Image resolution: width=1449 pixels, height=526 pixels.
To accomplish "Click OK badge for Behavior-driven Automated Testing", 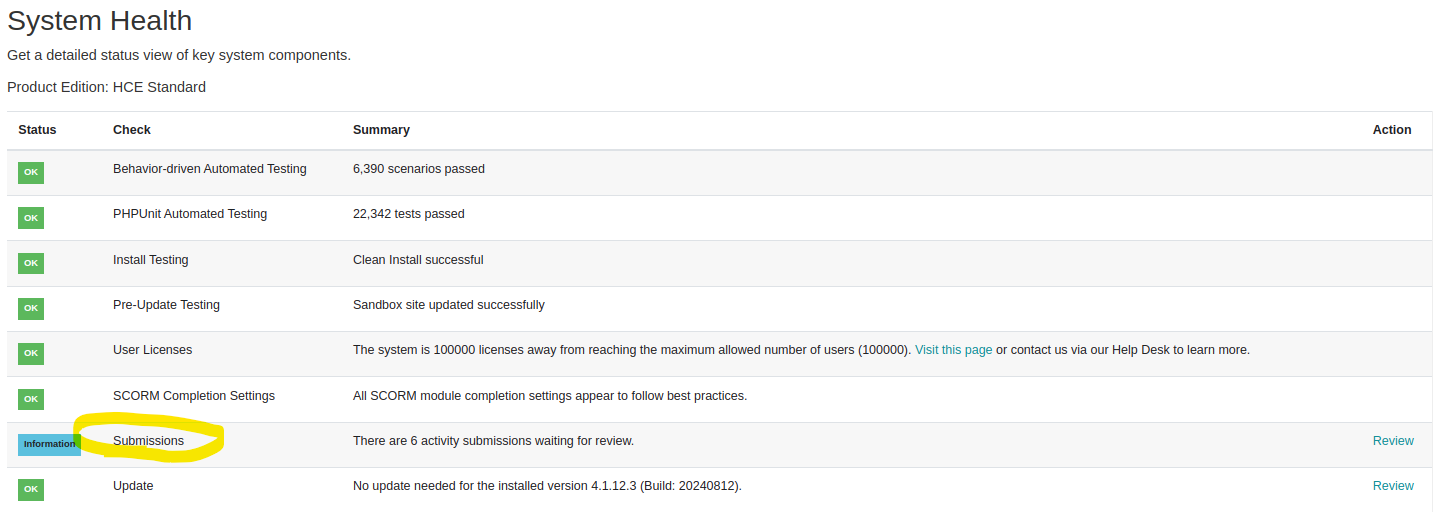I will point(31,172).
